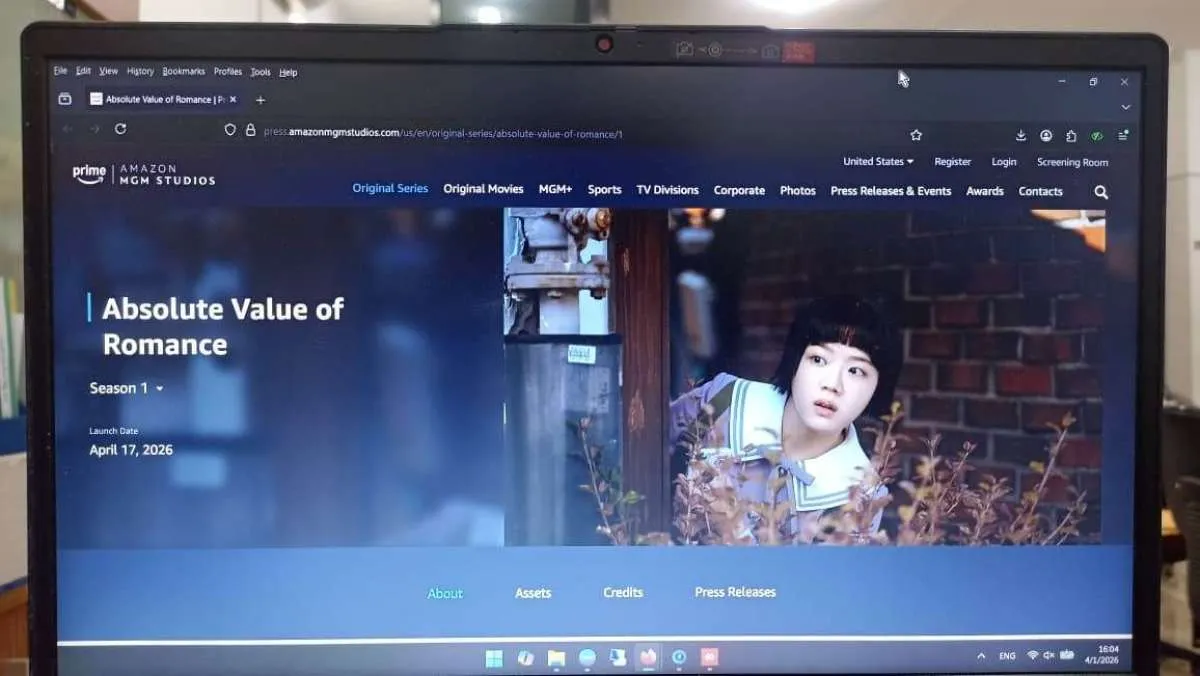Switch to the Credits tab
Viewport: 1200px width, 676px height.
622,592
